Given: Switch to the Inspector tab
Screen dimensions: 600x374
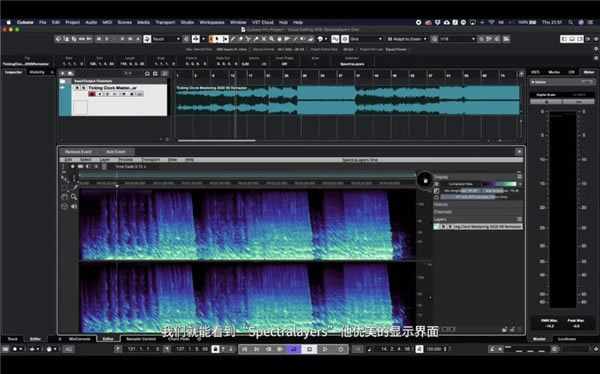Looking at the screenshot, I should 13,72.
